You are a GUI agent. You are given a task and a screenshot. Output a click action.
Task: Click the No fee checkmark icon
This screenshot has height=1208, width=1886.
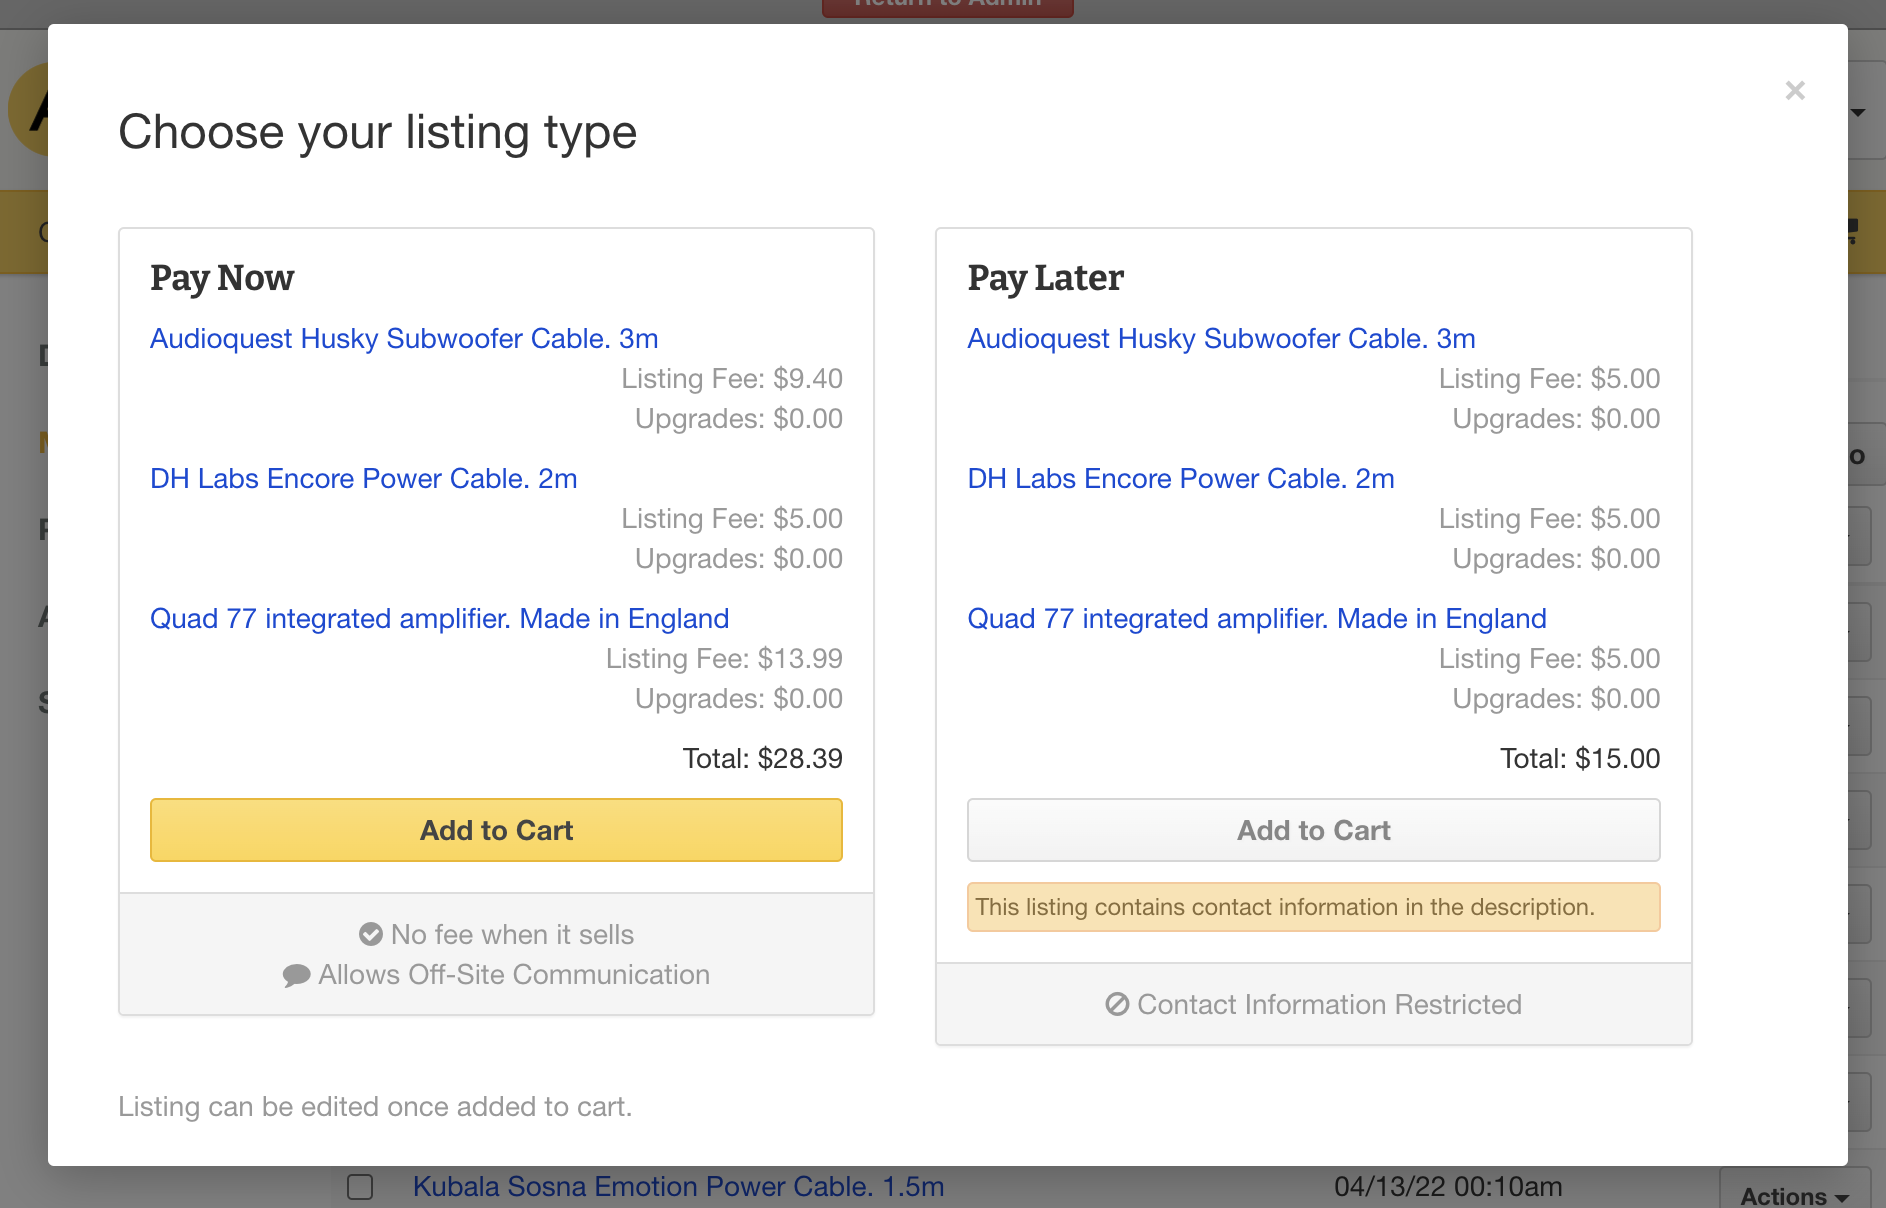371,934
